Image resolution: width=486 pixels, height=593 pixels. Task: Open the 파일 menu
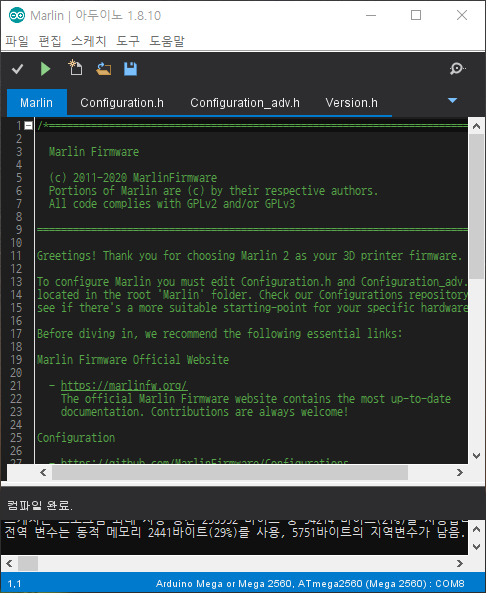pos(17,41)
